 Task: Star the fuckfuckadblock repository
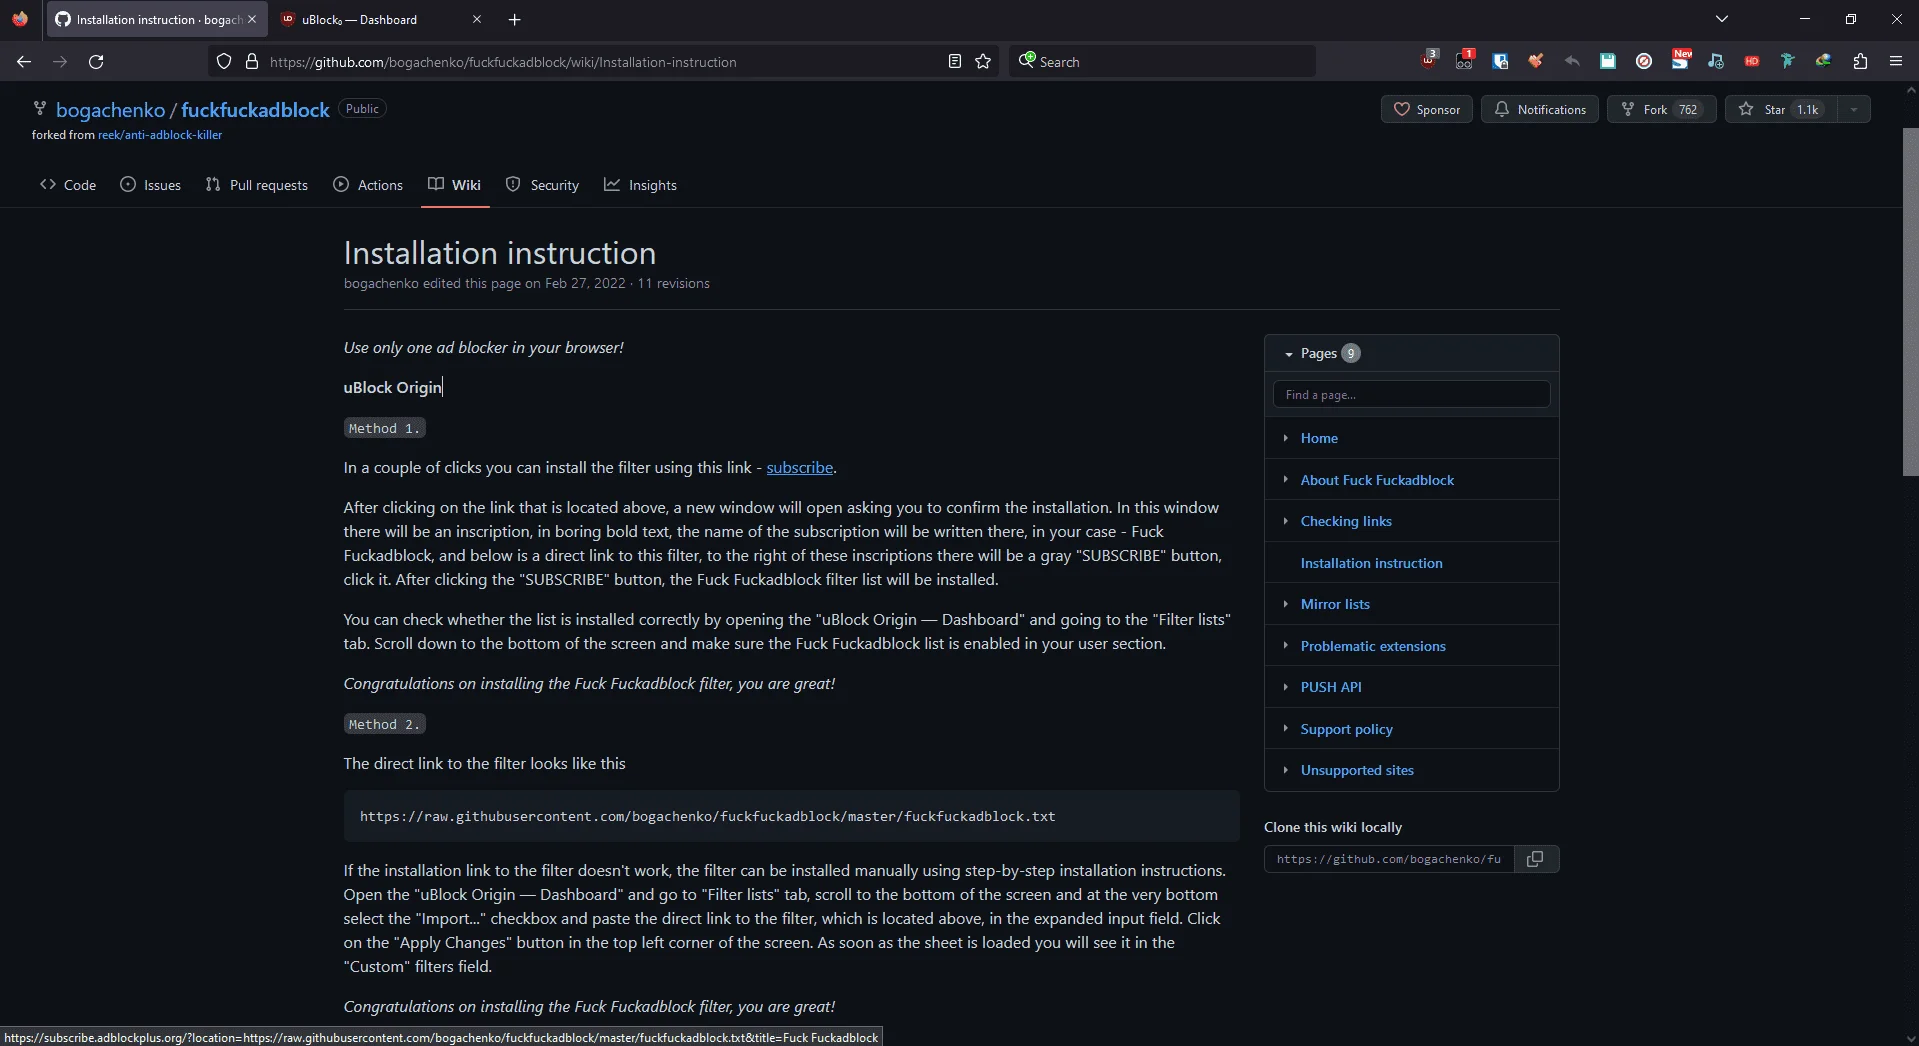coord(1781,109)
